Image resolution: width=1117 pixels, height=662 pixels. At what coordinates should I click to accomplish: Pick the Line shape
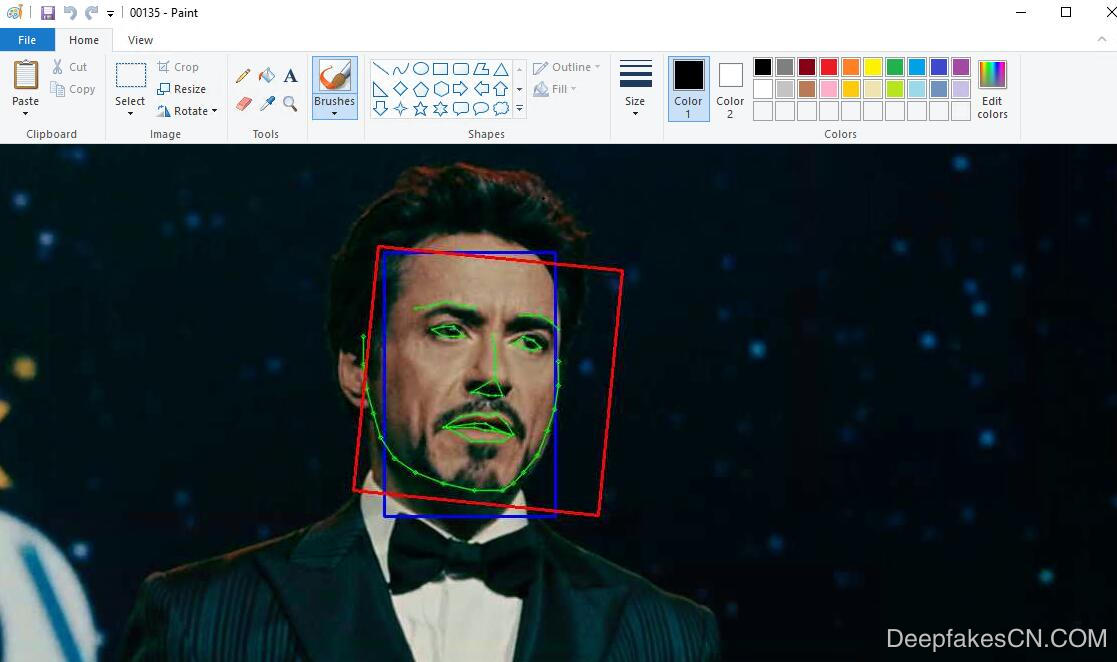coord(380,69)
